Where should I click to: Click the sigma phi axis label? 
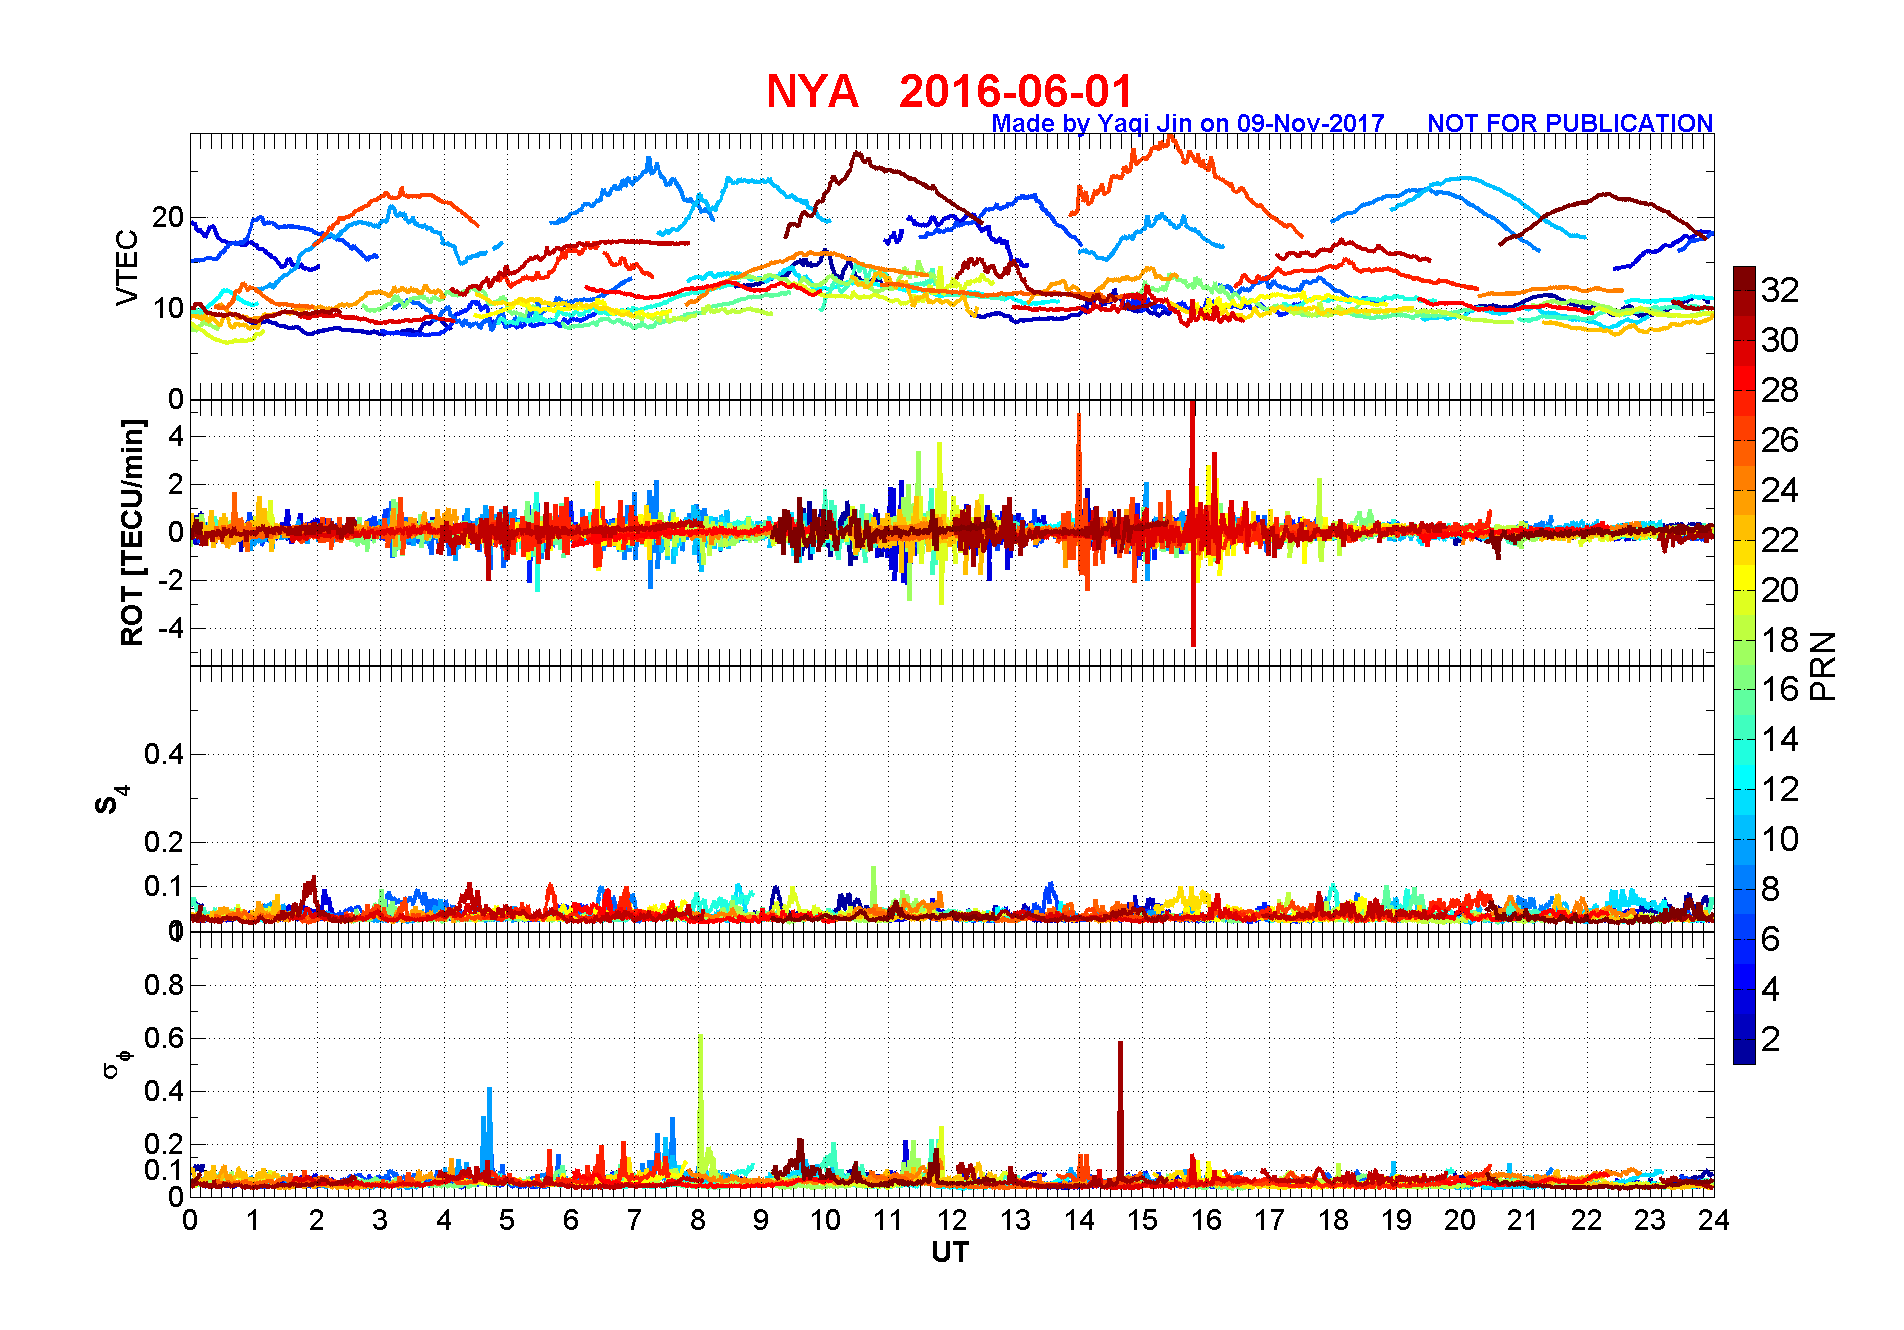tap(117, 1063)
